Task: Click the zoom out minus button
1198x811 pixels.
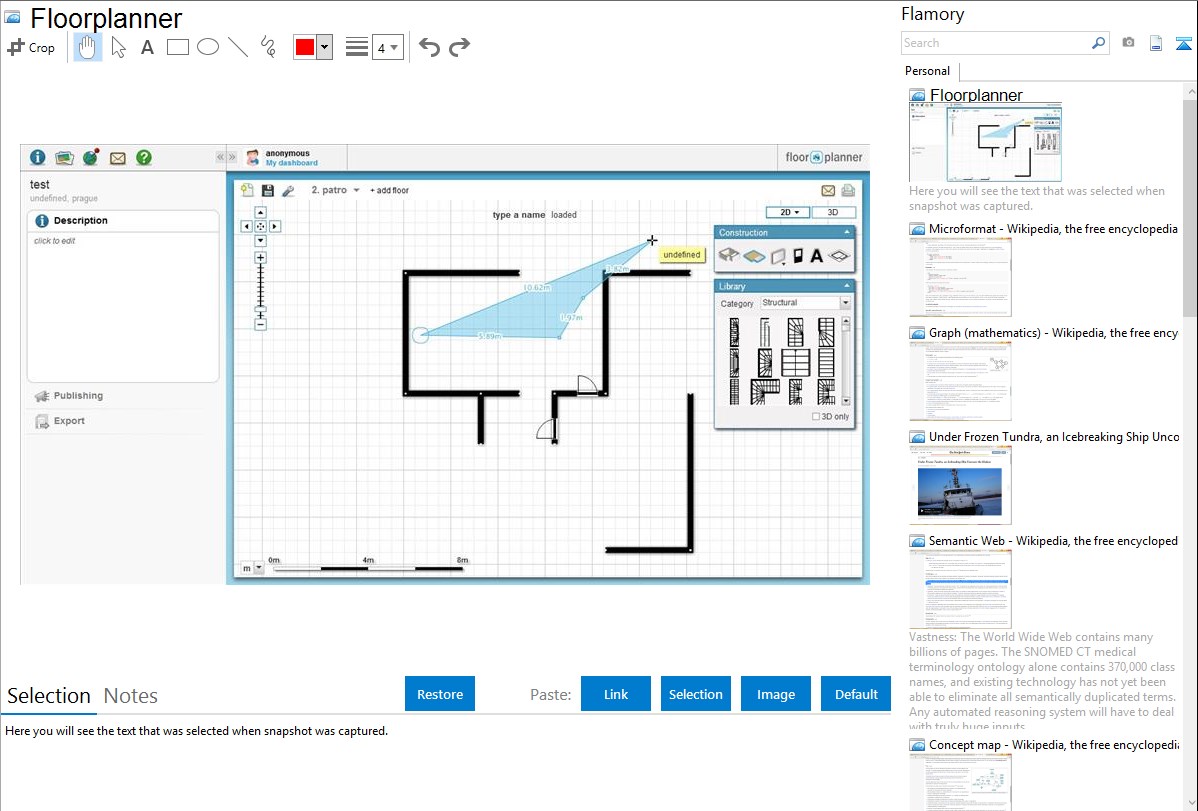Action: [x=261, y=324]
